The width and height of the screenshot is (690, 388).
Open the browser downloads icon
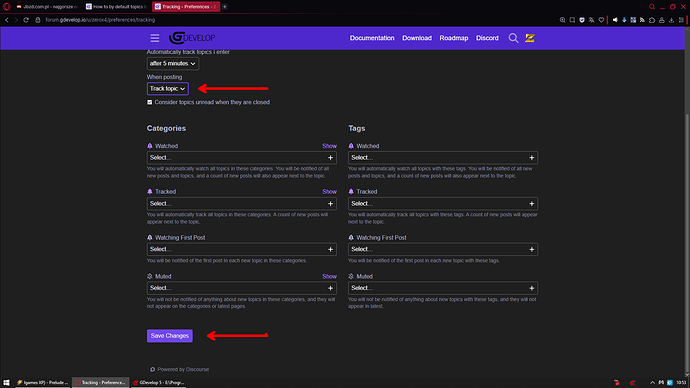672,20
